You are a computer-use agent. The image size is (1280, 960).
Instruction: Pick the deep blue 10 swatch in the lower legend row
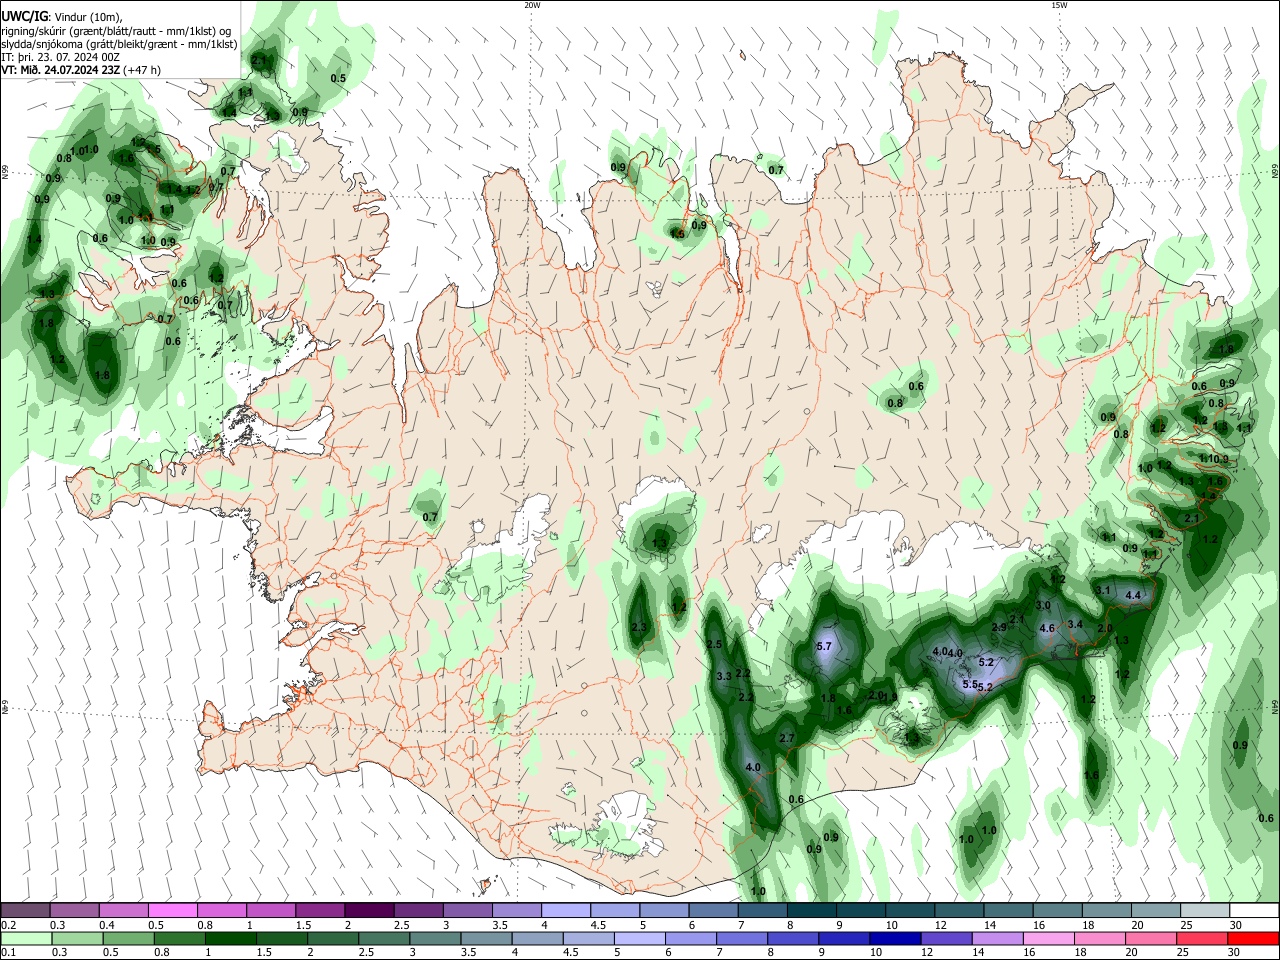point(893,939)
